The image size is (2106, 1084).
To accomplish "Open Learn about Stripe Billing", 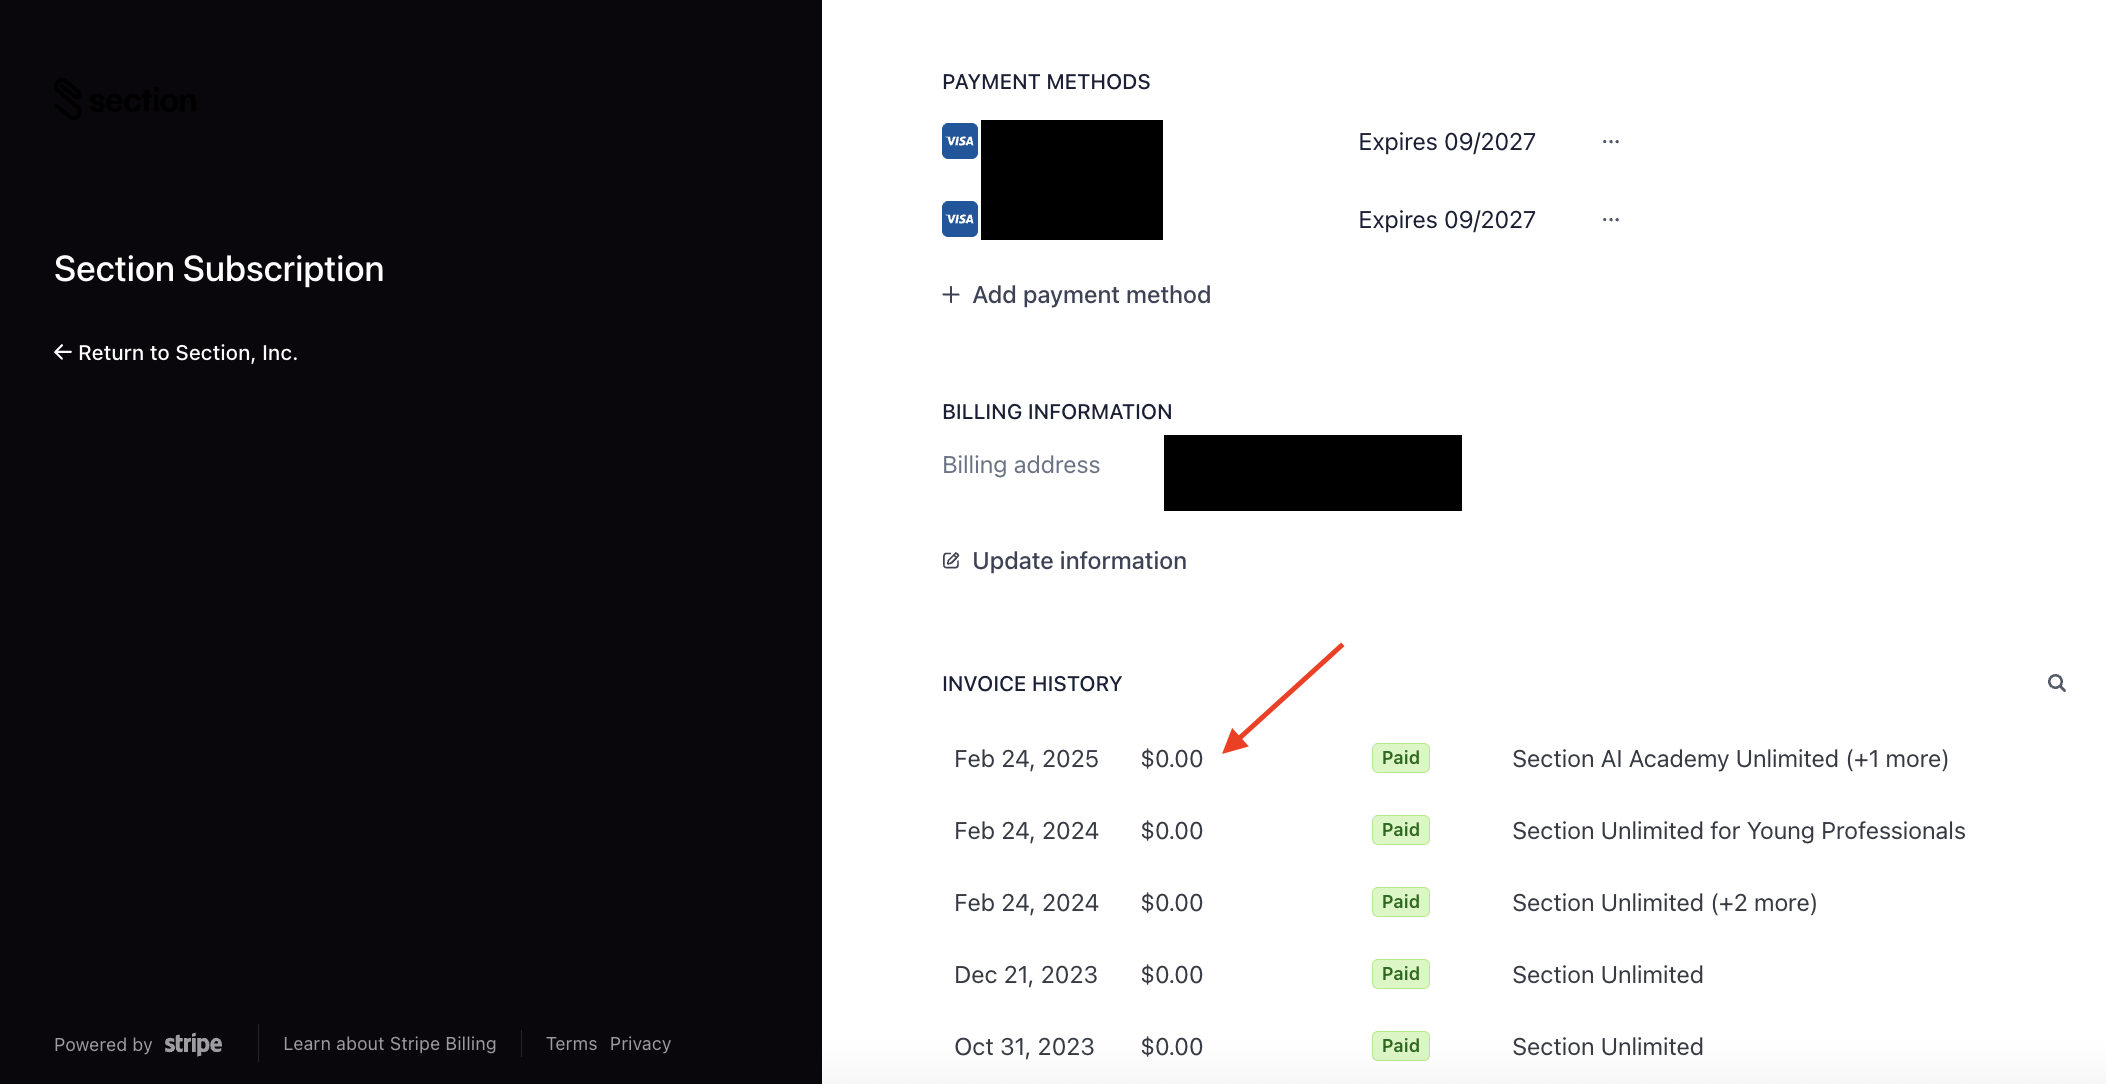I will (x=389, y=1044).
